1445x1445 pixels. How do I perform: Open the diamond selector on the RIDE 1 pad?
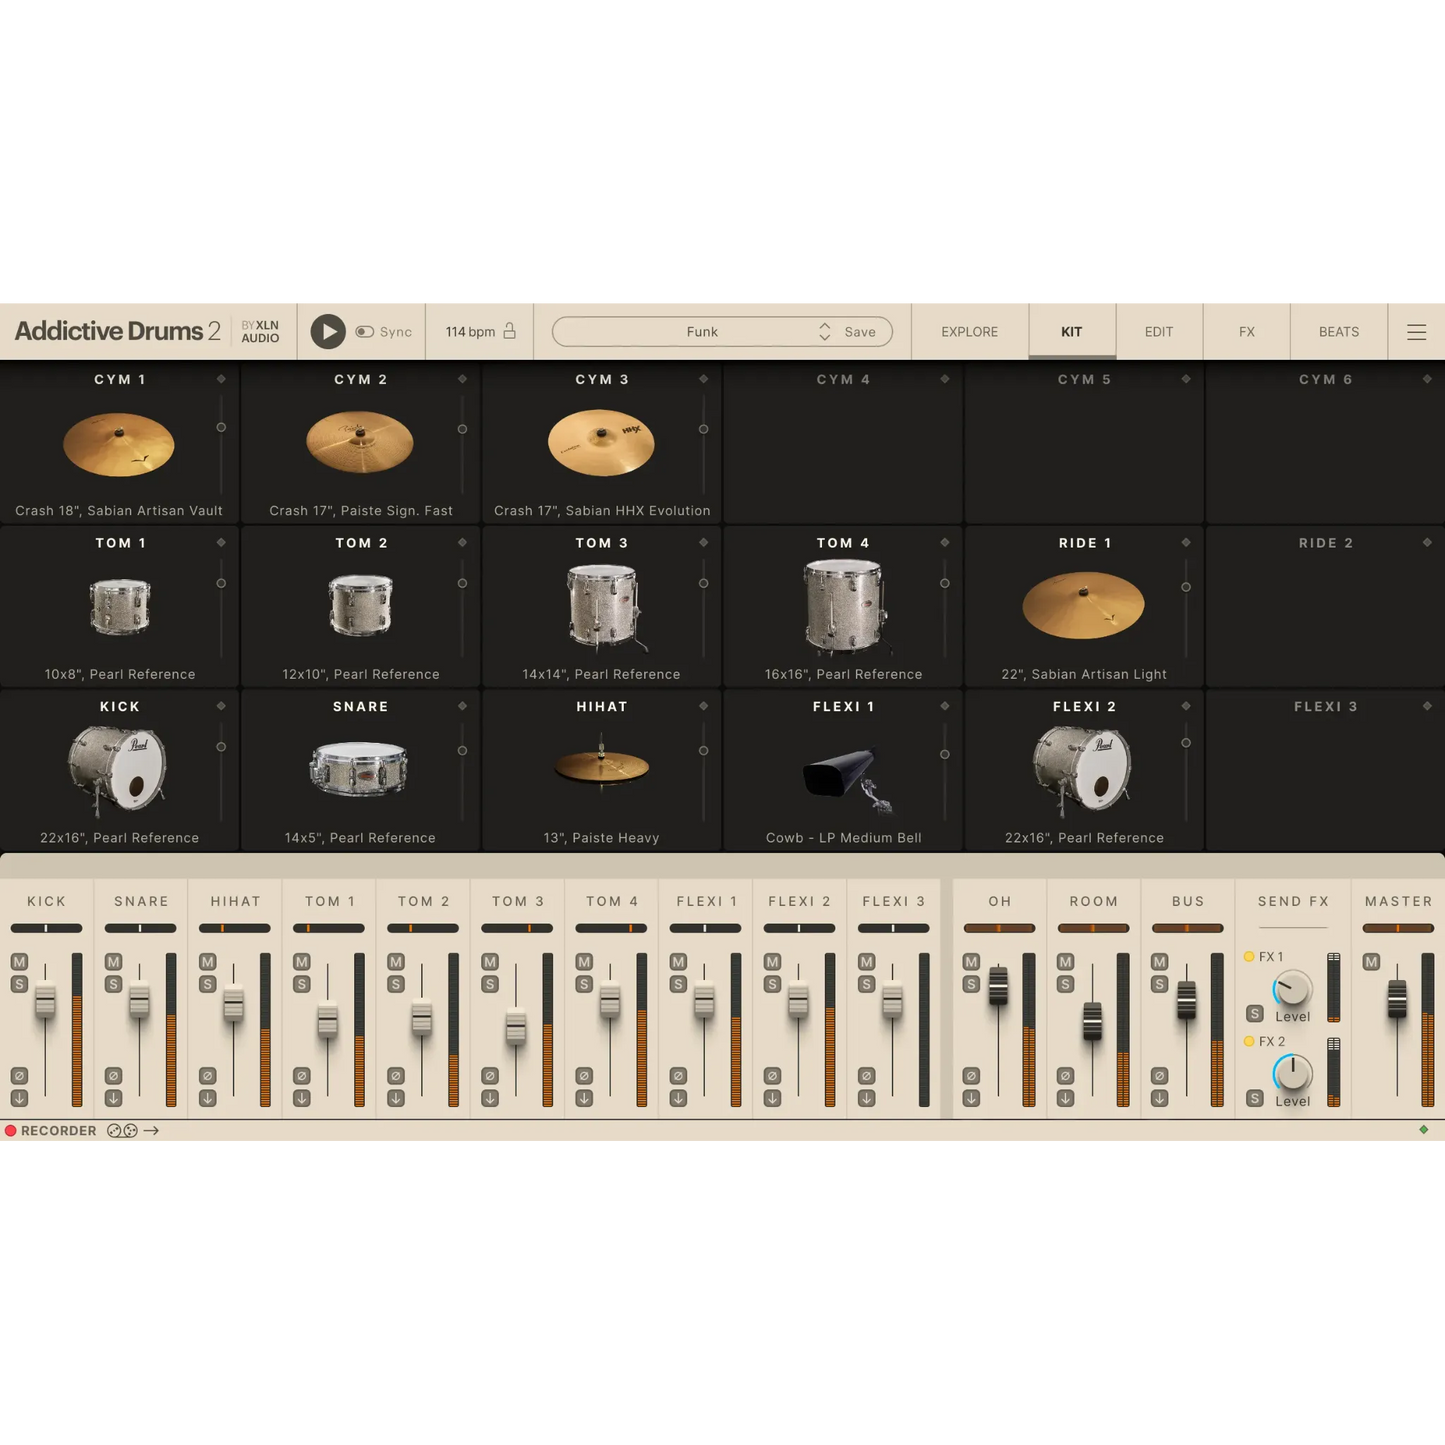[1186, 543]
